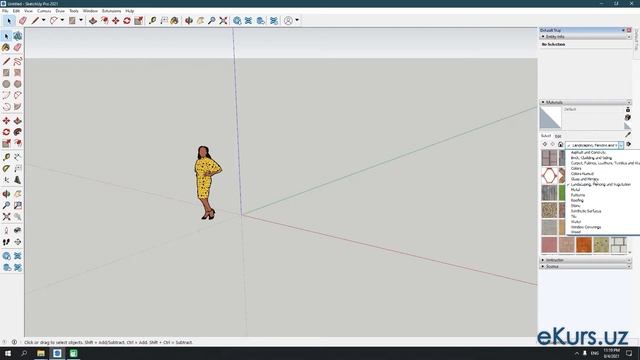Select the Follow Me tool
The width and height of the screenshot is (640, 360).
pyautogui.click(x=18, y=132)
